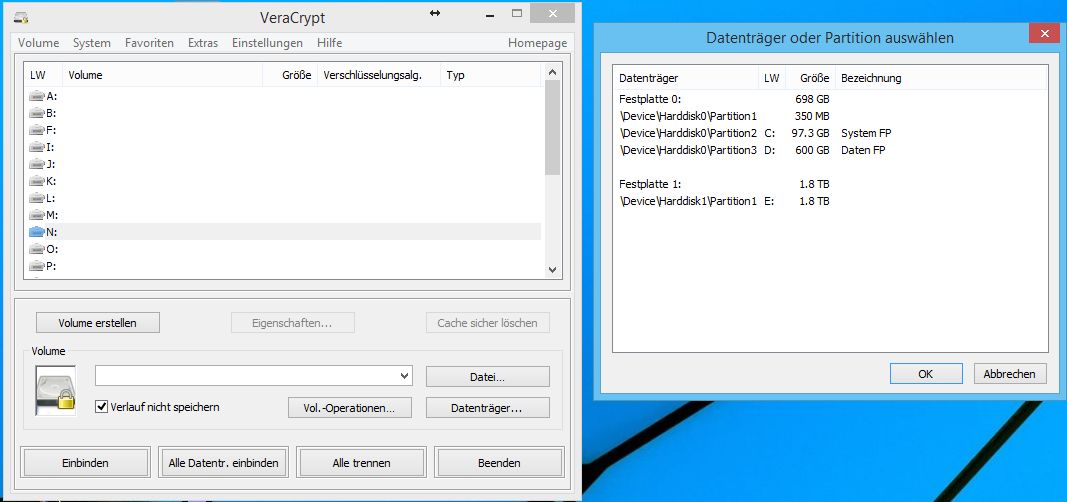The width and height of the screenshot is (1067, 502).
Task: Select the P: drive slot icon
Action: coord(36,266)
